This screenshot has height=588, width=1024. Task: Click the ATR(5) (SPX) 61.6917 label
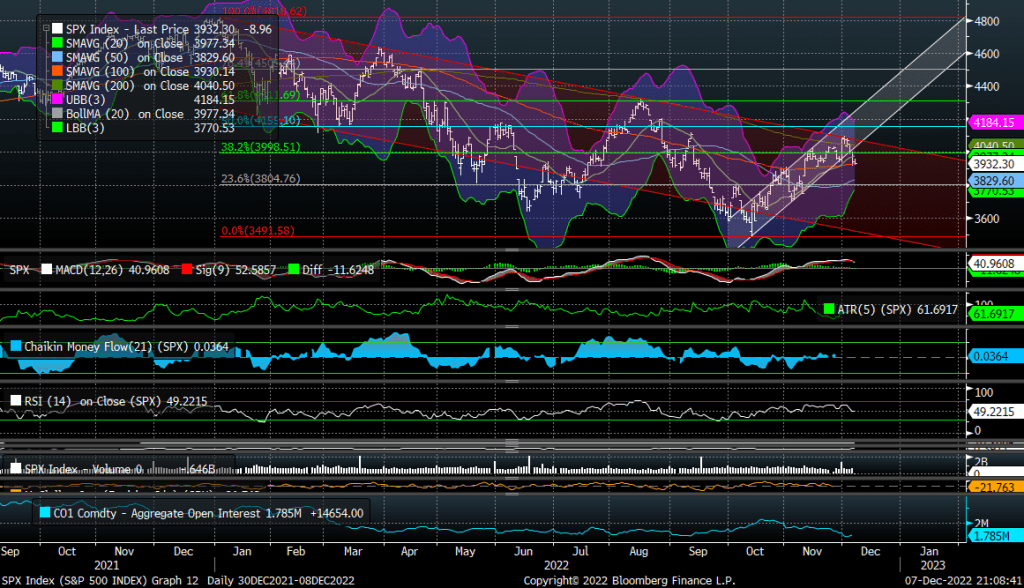coord(897,309)
